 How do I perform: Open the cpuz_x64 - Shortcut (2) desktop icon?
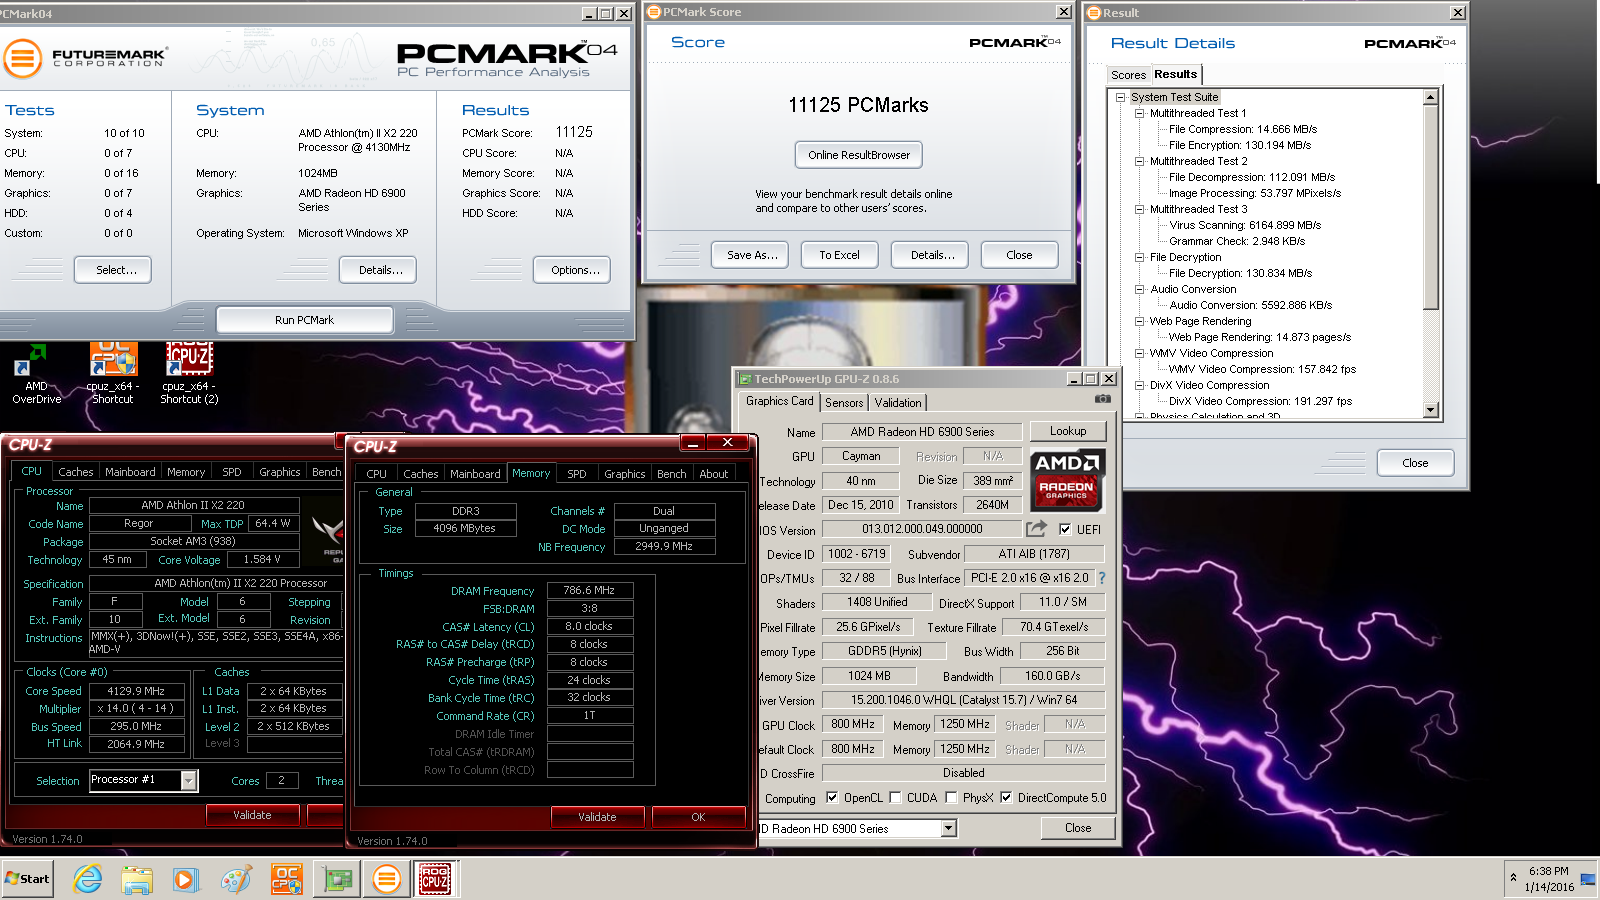coord(189,373)
